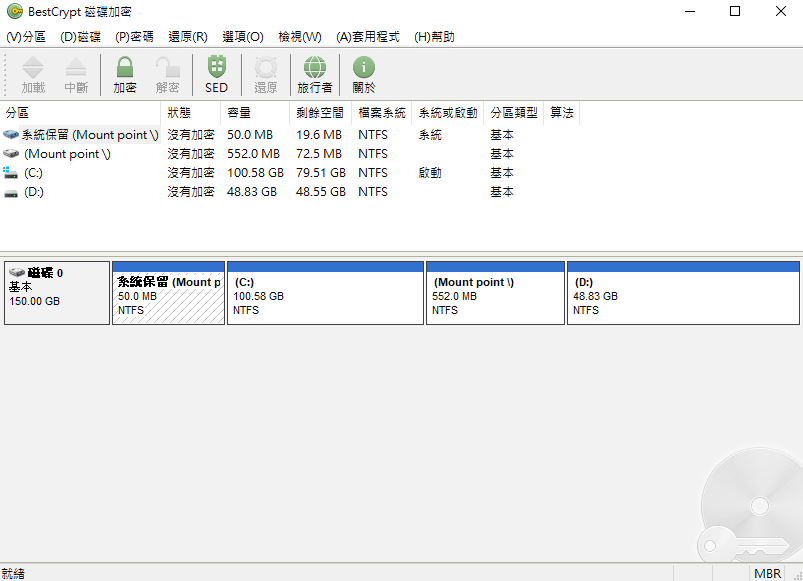The image size is (803, 581).
Task: Sort list by 容量 column header
Action: 239,113
